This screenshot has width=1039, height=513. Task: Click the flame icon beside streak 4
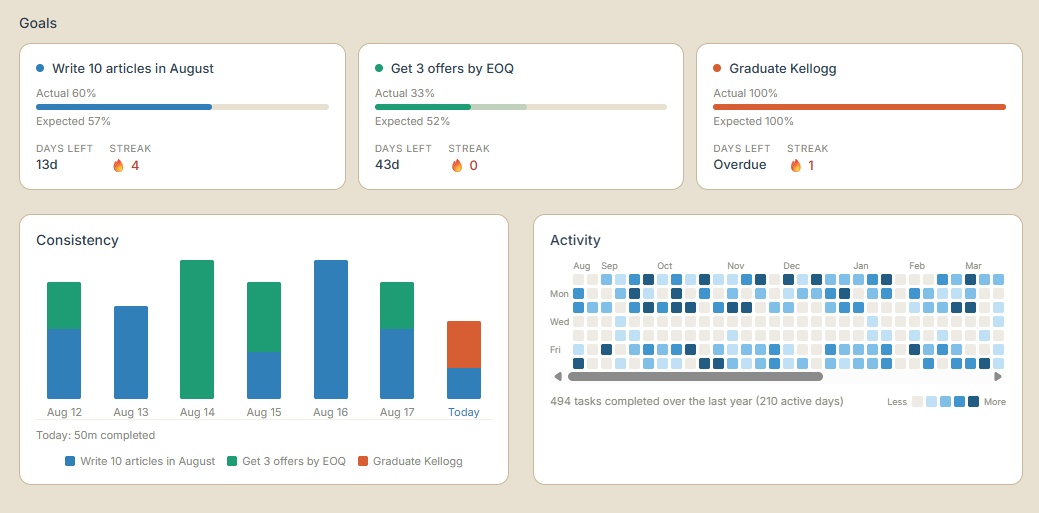click(x=118, y=166)
